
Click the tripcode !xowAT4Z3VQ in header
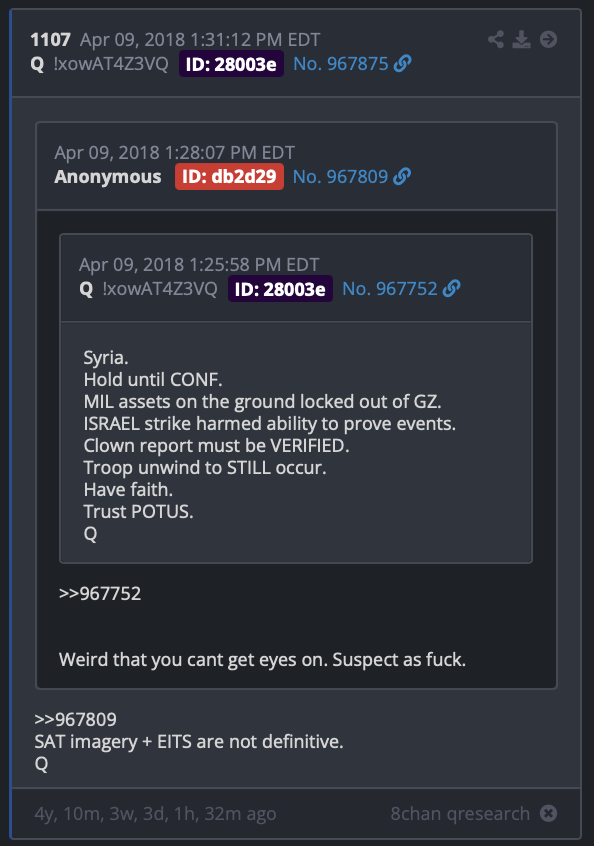111,64
